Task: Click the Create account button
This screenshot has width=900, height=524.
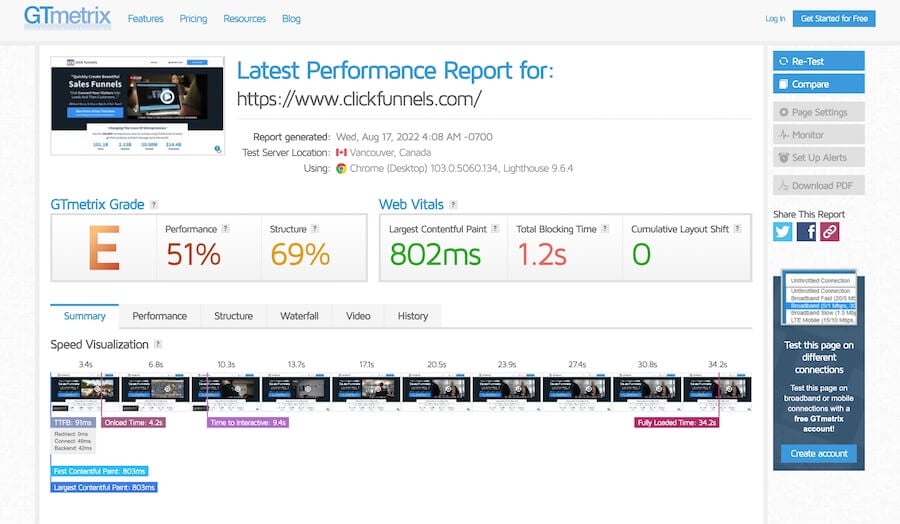Action: coord(818,453)
